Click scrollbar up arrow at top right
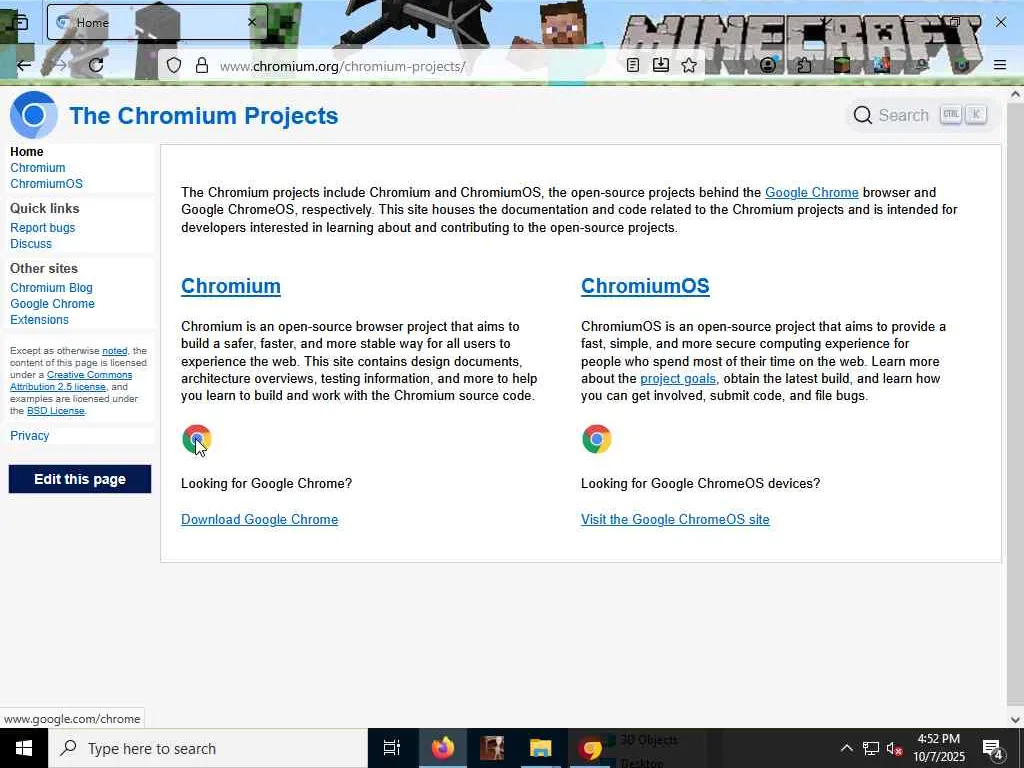This screenshot has height=768, width=1024. (1015, 94)
